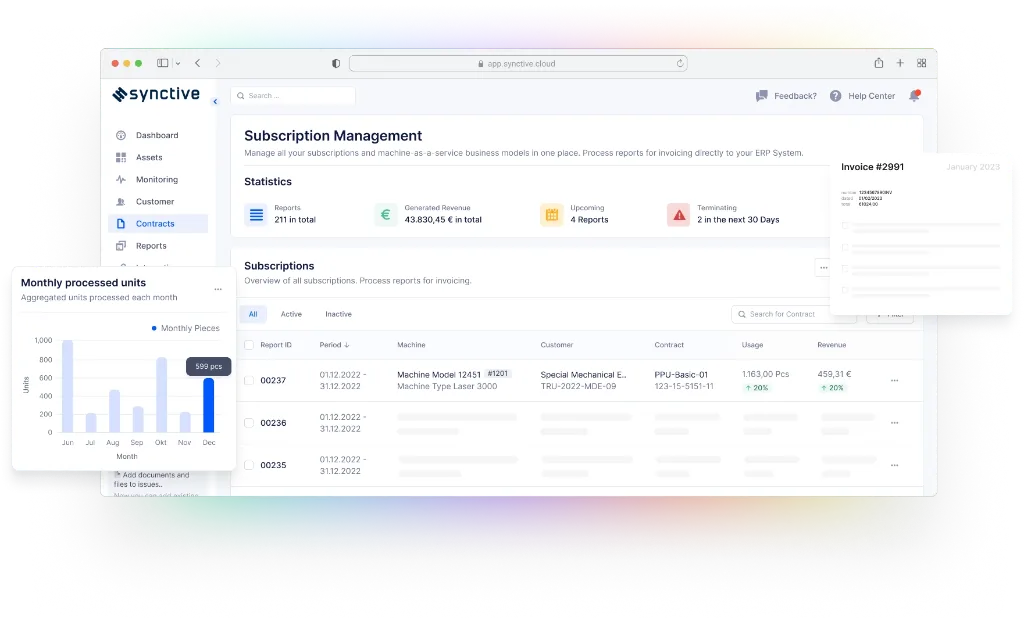Click the Feedback speech bubble icon

[761, 96]
